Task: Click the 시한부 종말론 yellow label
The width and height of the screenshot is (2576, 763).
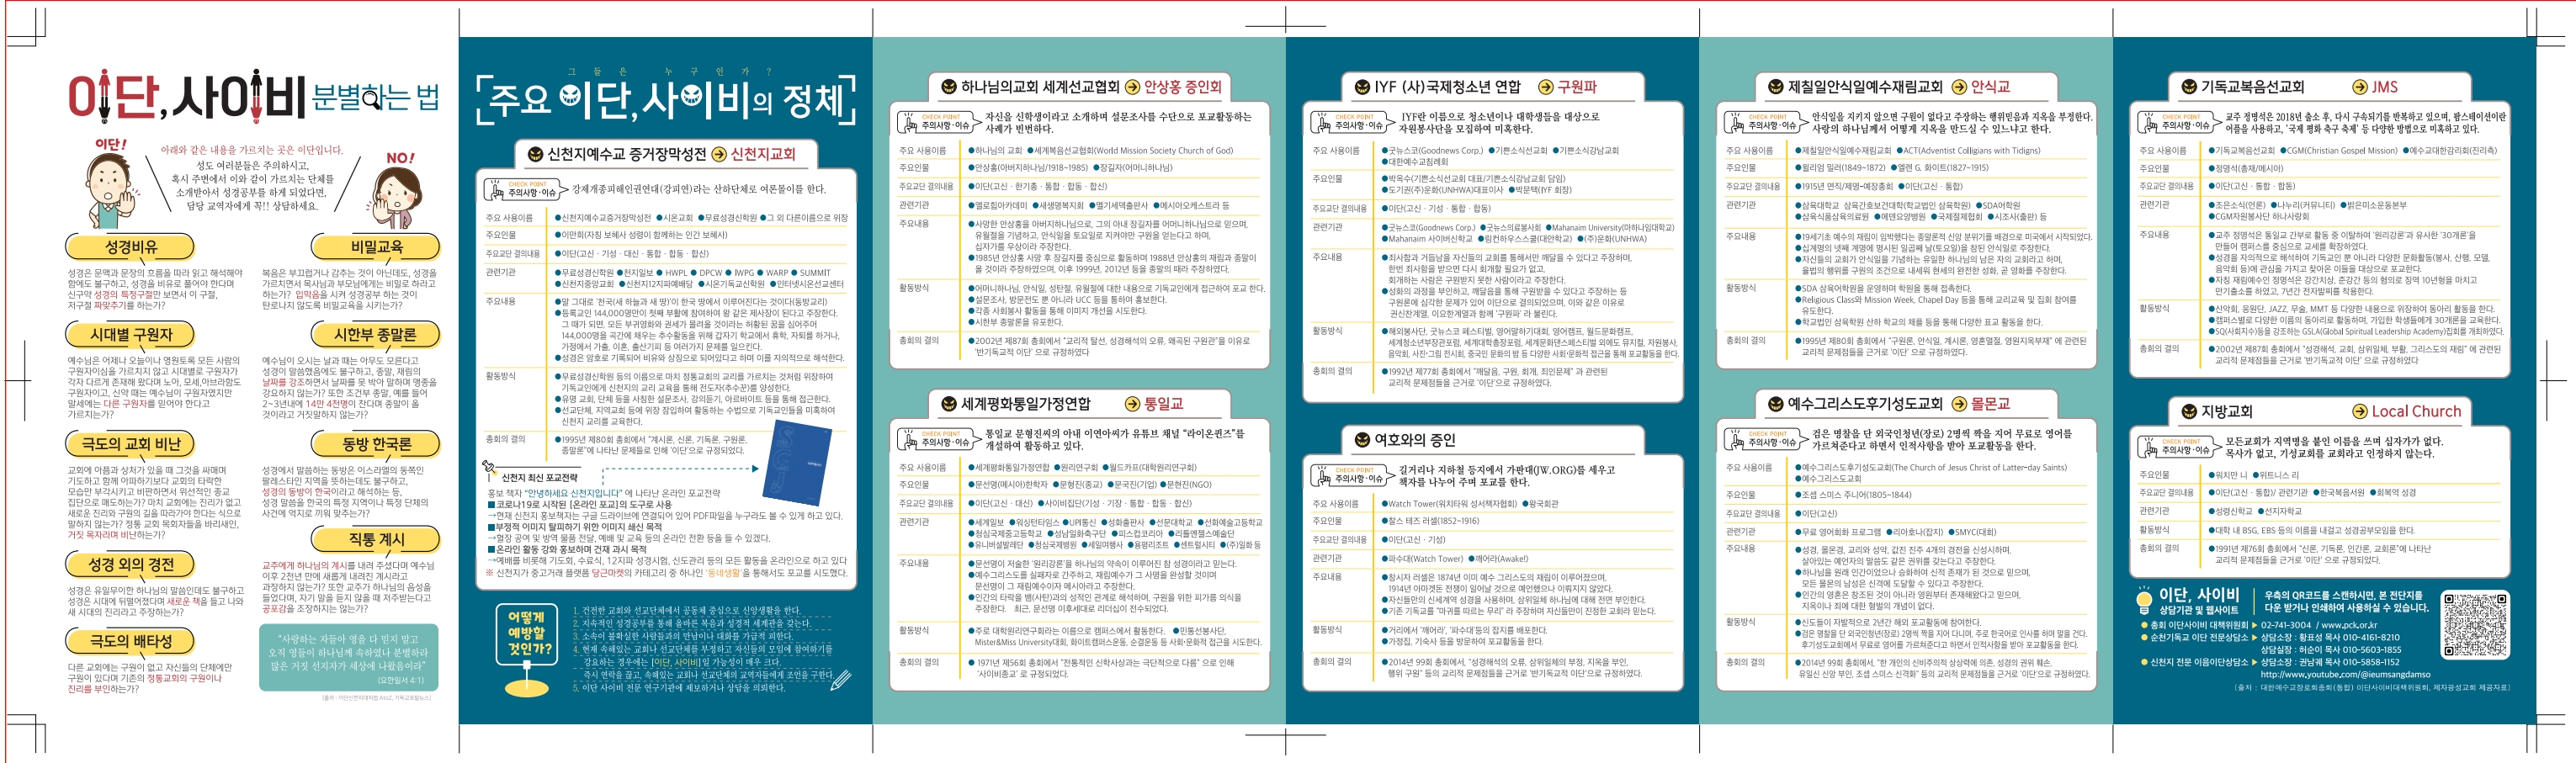Action: click(376, 335)
